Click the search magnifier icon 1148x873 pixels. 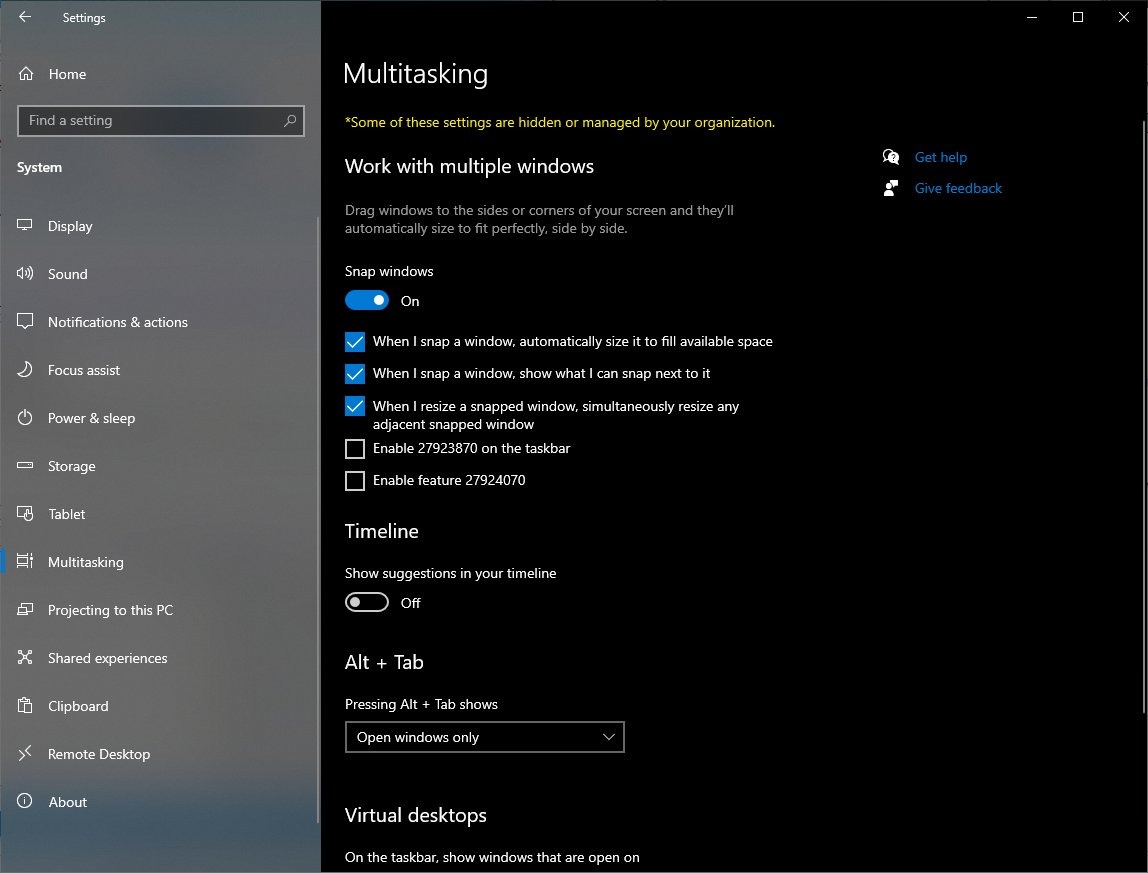[290, 121]
